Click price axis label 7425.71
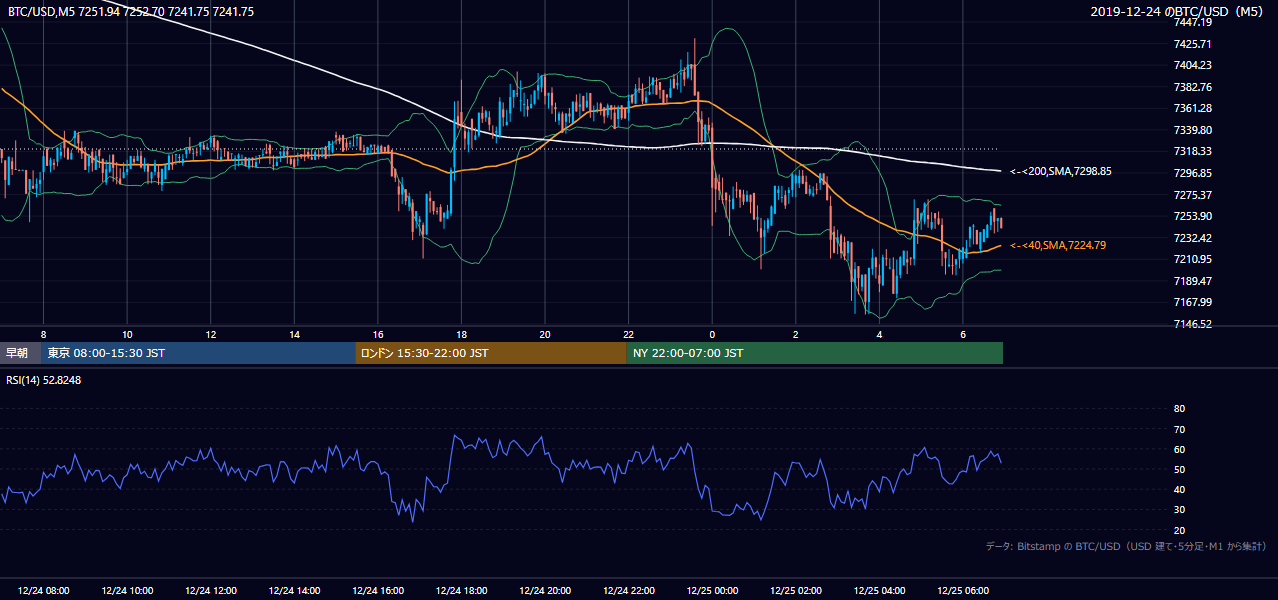This screenshot has height=600, width=1278. (1192, 44)
